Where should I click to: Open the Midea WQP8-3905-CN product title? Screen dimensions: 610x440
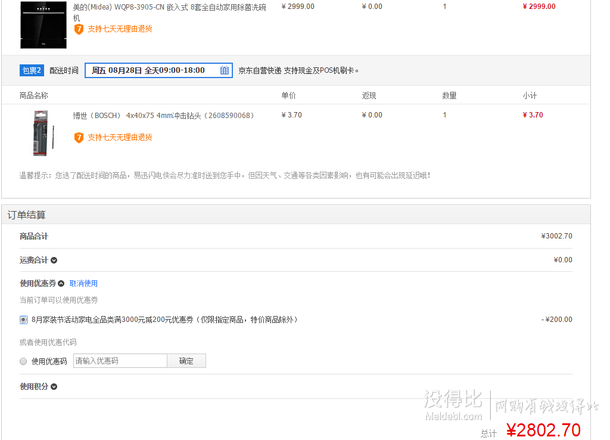170,12
